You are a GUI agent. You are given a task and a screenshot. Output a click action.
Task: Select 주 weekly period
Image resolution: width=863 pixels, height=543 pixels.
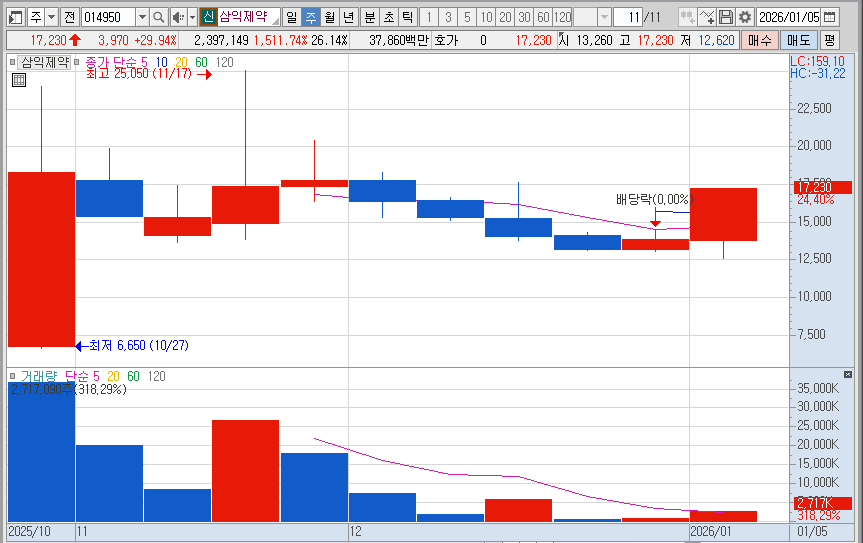[x=310, y=18]
